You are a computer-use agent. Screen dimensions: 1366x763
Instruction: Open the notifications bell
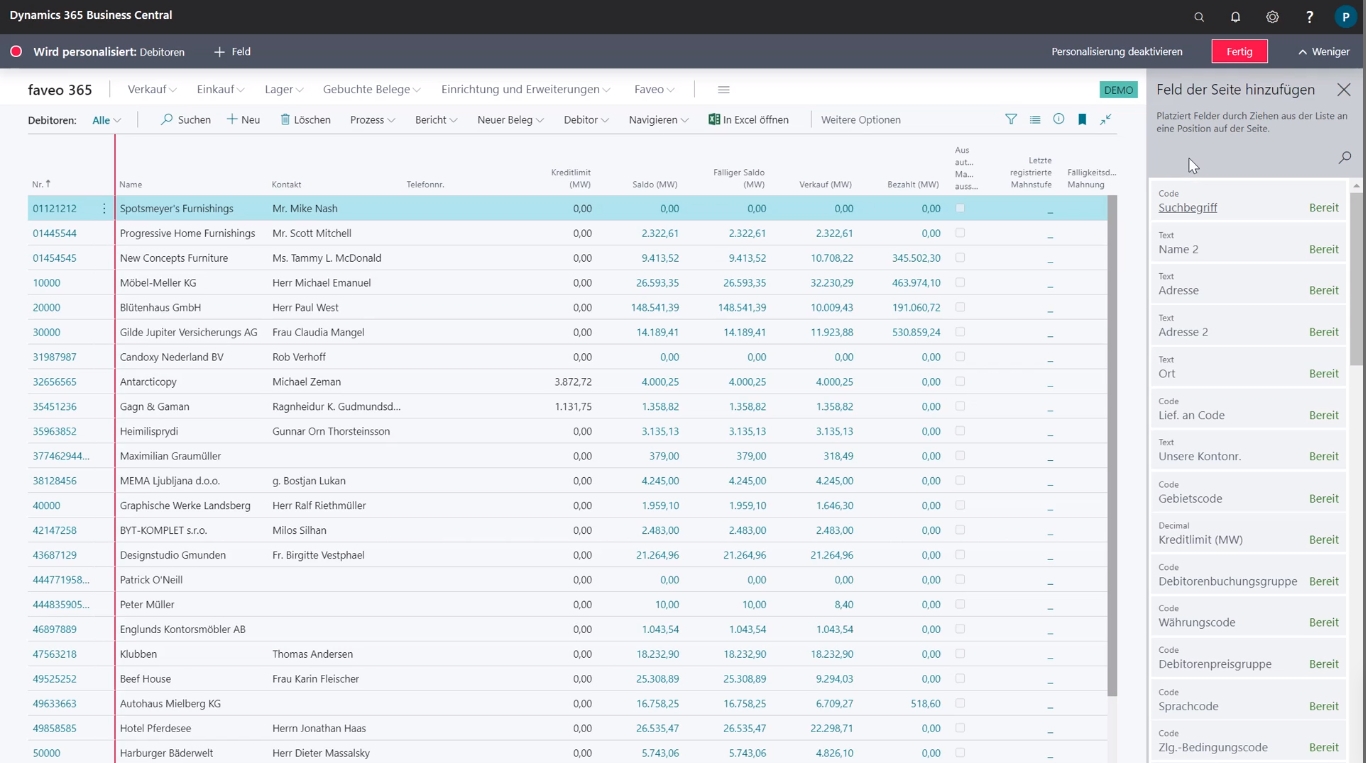coord(1235,17)
